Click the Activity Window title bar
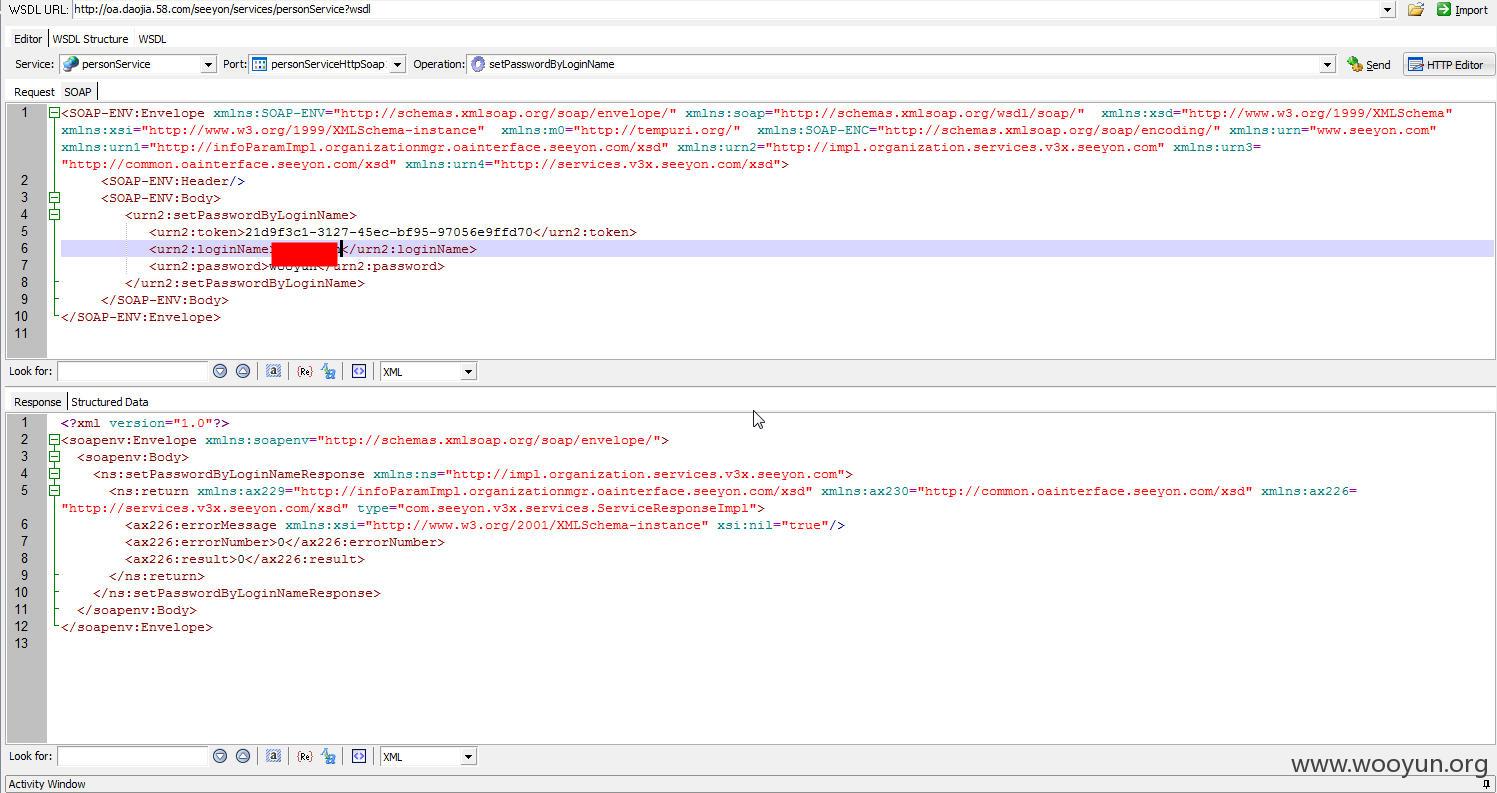This screenshot has width=1497, height=793. (x=748, y=784)
